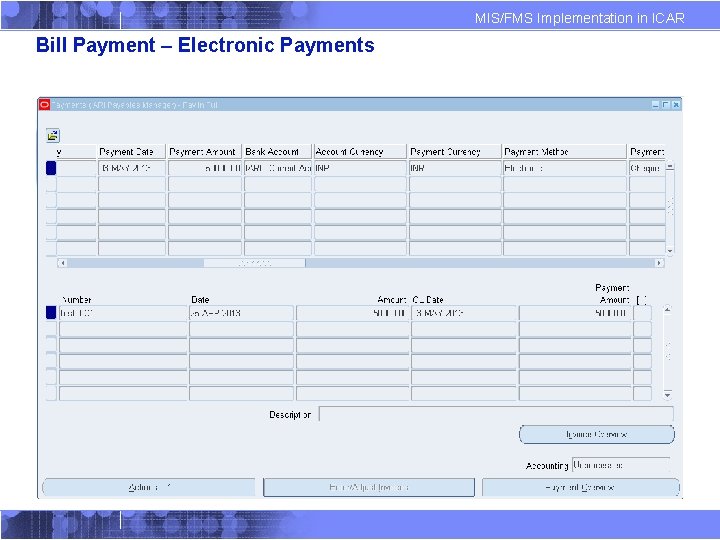The height and width of the screenshot is (540, 720).
Task: Click the folder tools icon above the grid
Action: pos(53,135)
